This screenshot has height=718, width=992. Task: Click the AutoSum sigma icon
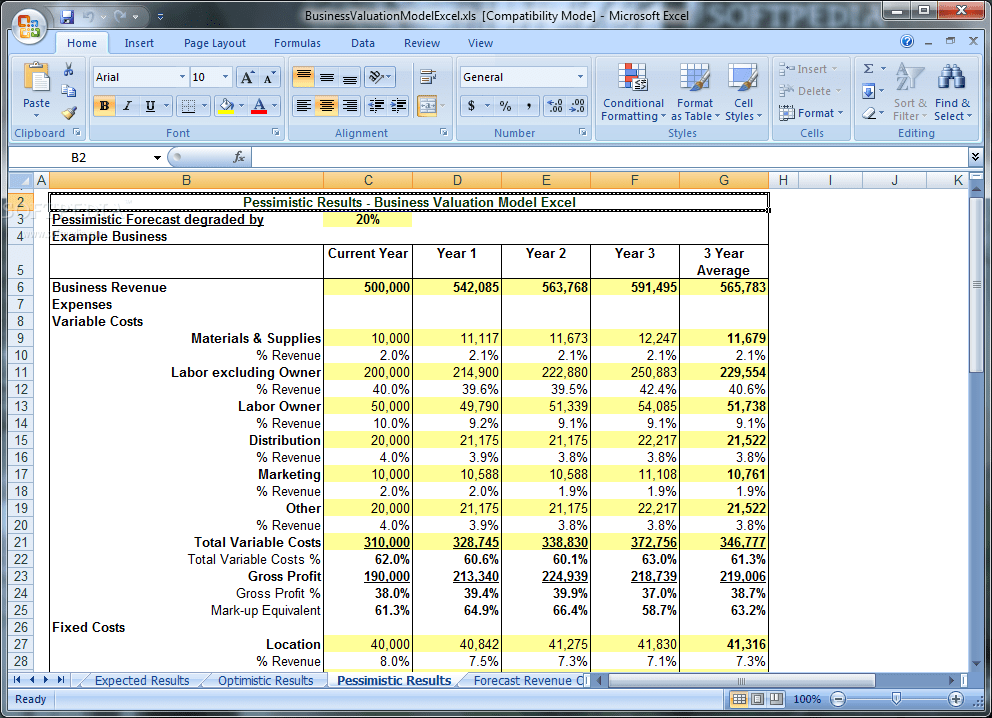(x=869, y=68)
